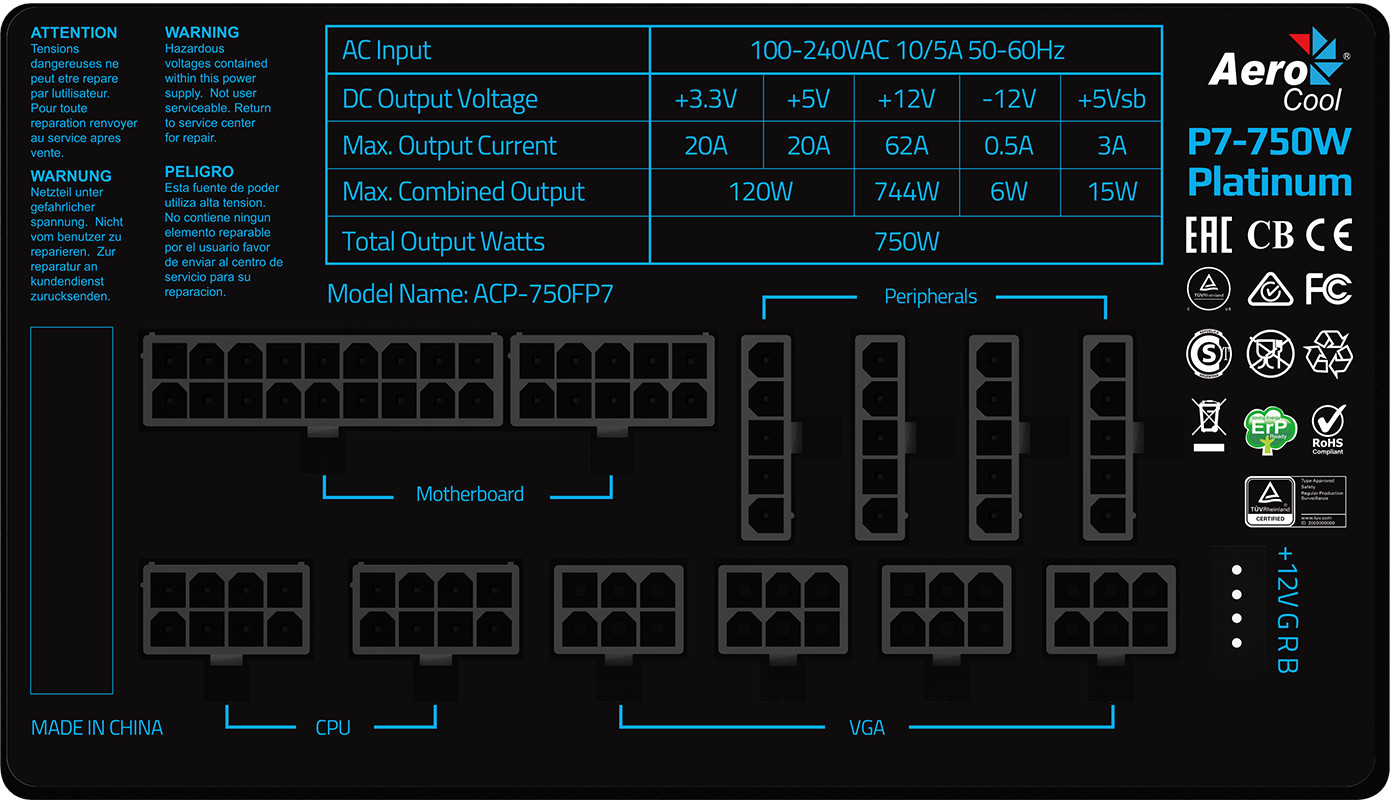Click the 750W total output cell
Screen dimensions: 1390x800
(906, 241)
